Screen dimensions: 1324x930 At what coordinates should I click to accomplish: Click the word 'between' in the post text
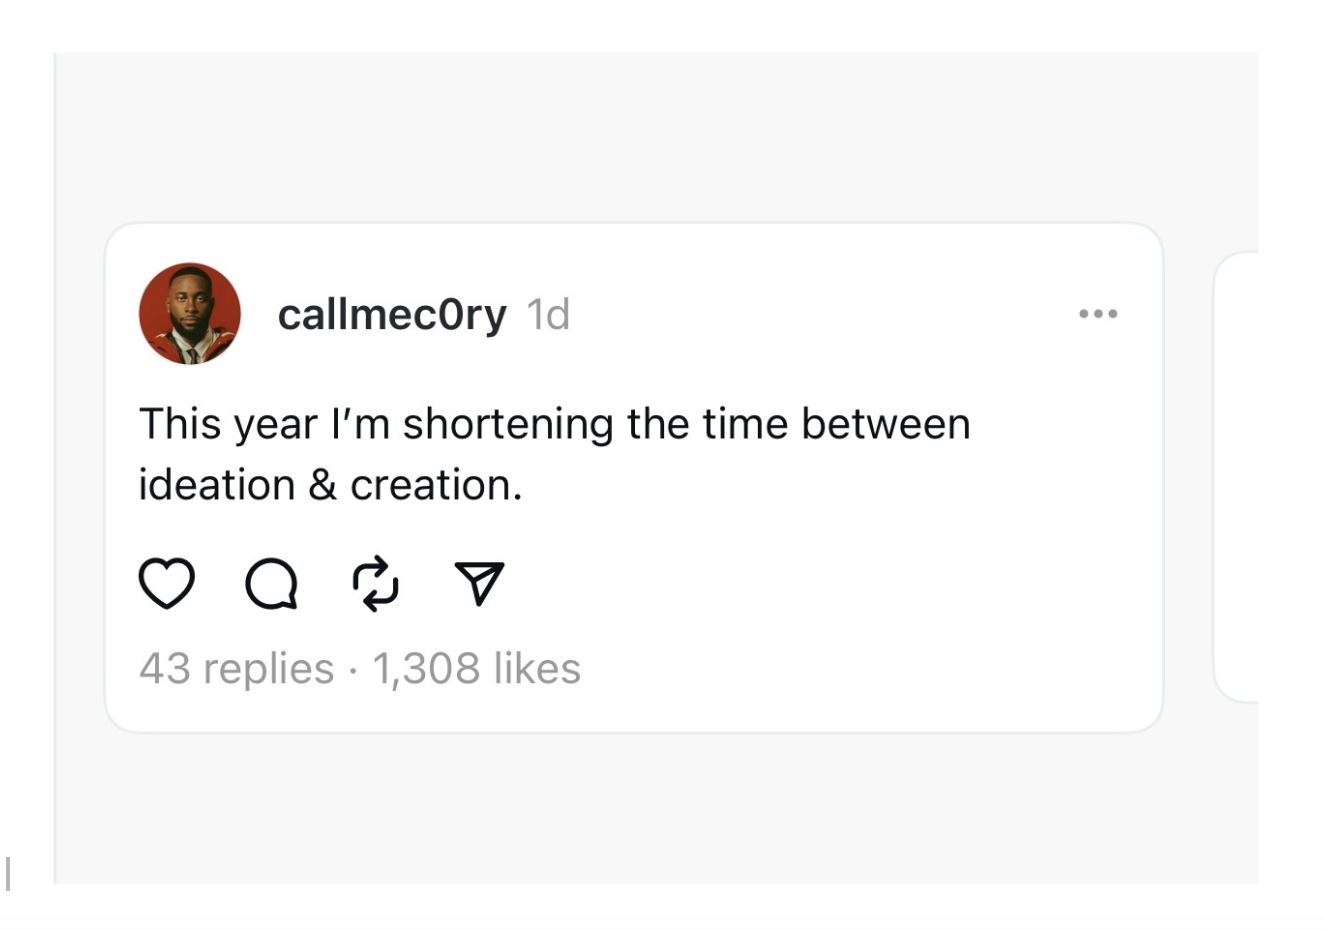pyautogui.click(x=885, y=424)
